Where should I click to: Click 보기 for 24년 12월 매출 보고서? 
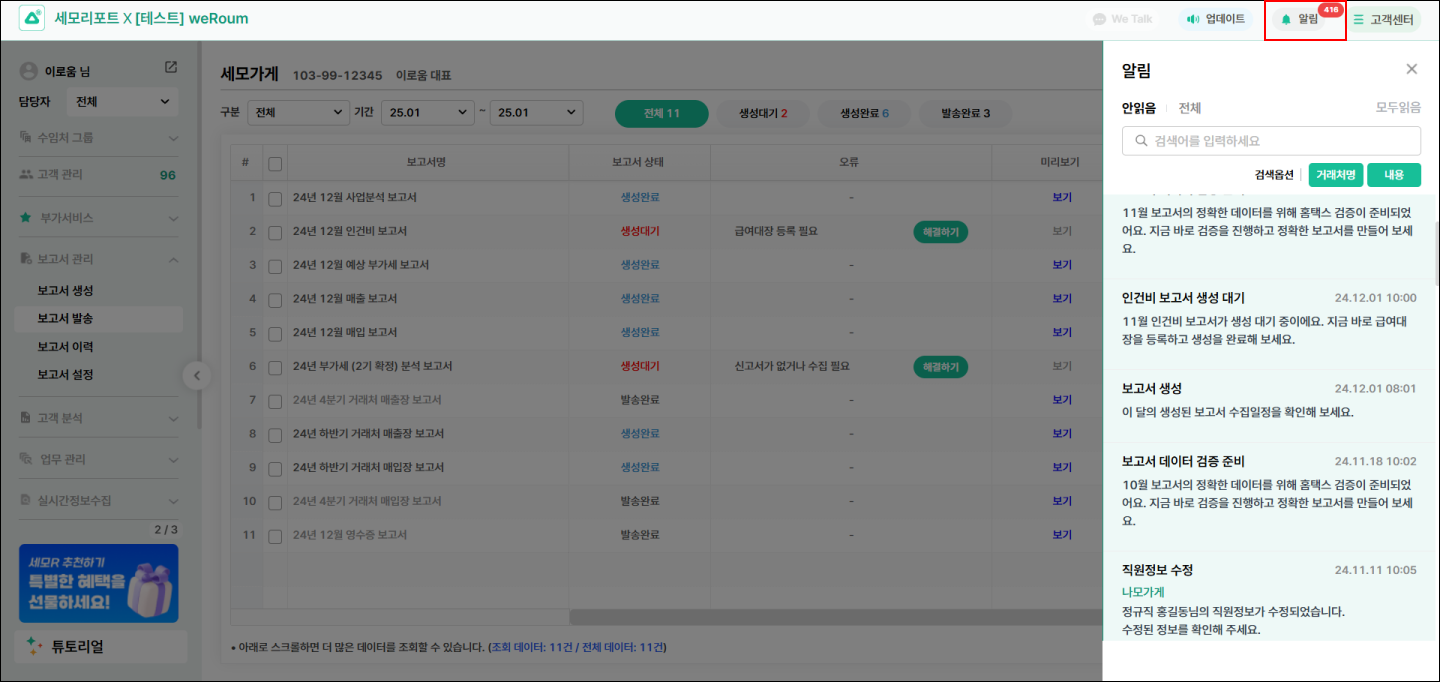[x=1061, y=299]
